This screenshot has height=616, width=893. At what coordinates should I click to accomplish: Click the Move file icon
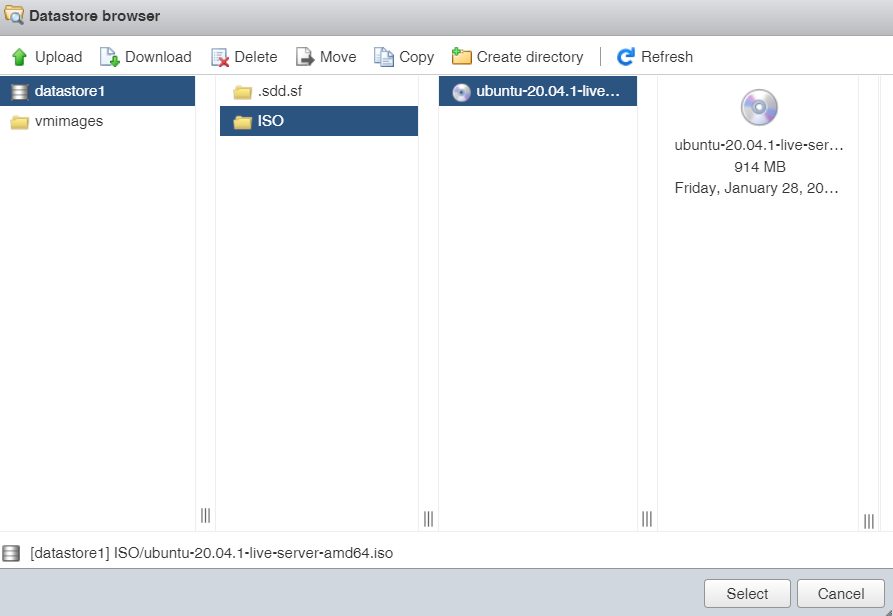tap(305, 57)
